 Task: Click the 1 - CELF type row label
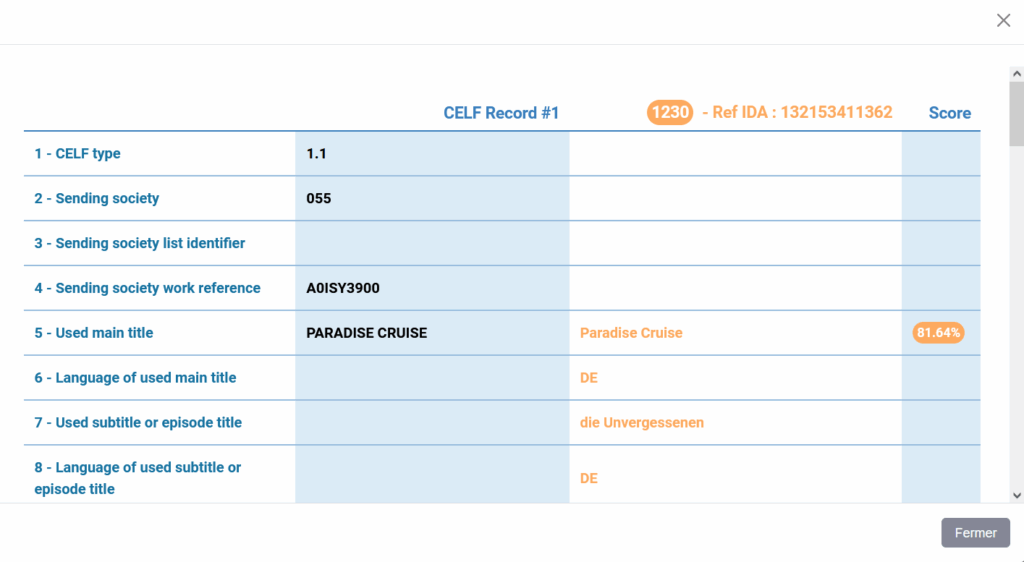tap(77, 154)
